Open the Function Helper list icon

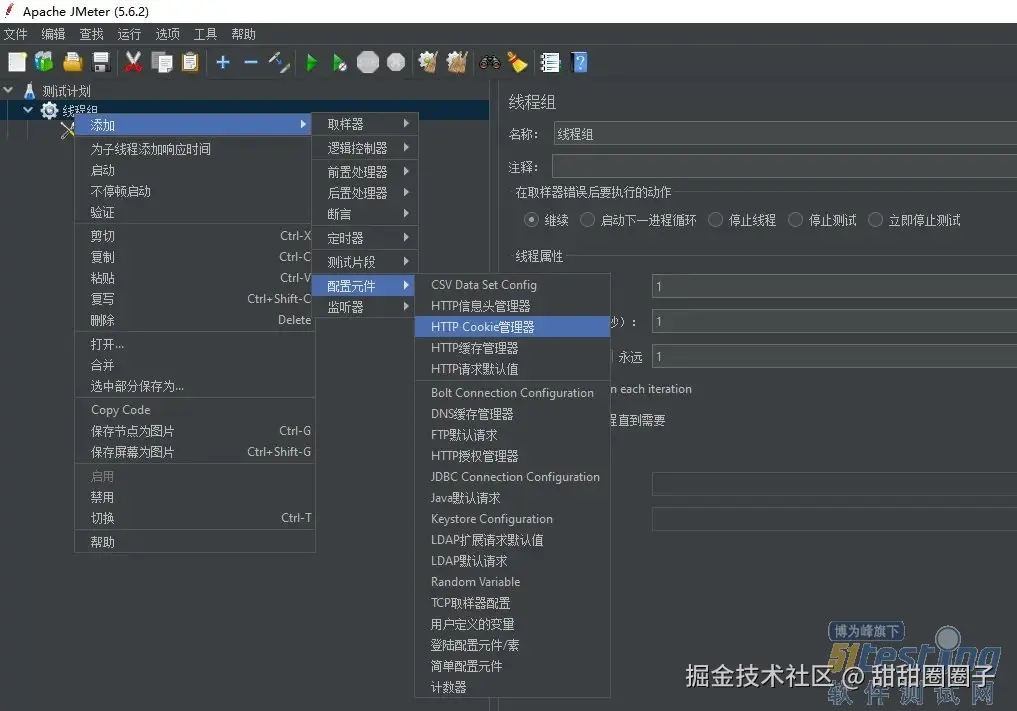click(550, 62)
